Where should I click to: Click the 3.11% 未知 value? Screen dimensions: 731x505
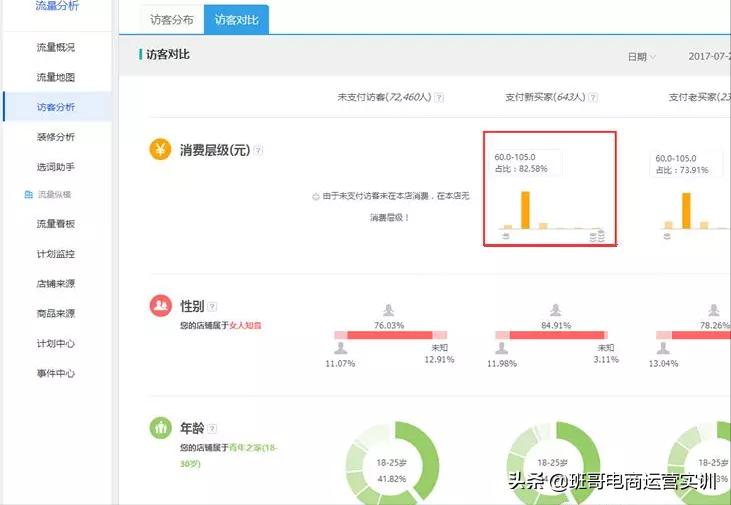click(606, 360)
